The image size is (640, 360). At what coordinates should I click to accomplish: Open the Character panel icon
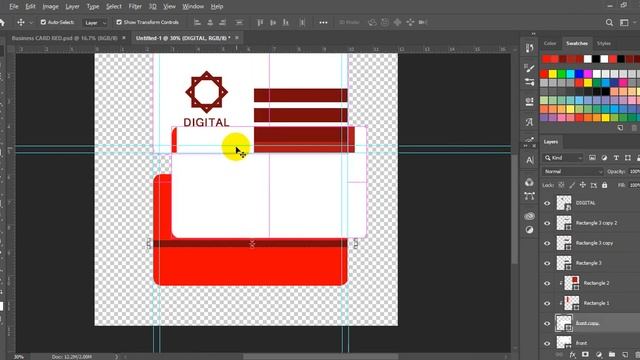click(x=529, y=160)
